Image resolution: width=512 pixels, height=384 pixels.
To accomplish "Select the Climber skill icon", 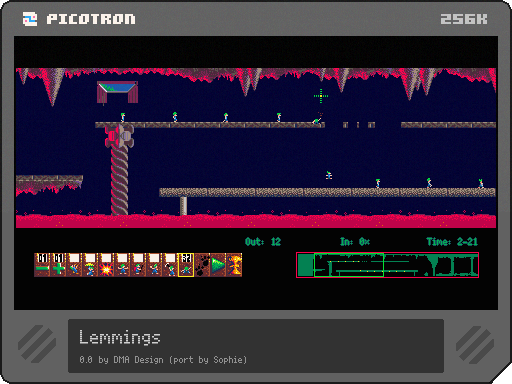I will pos(74,265).
